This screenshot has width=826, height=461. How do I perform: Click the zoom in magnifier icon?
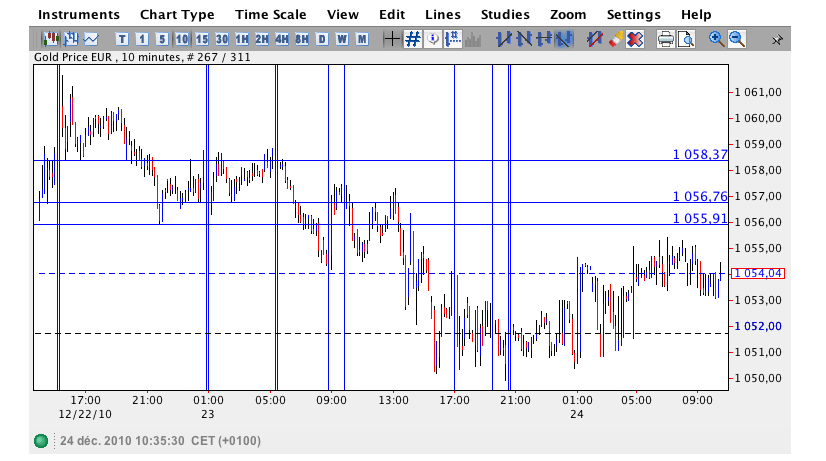(716, 39)
